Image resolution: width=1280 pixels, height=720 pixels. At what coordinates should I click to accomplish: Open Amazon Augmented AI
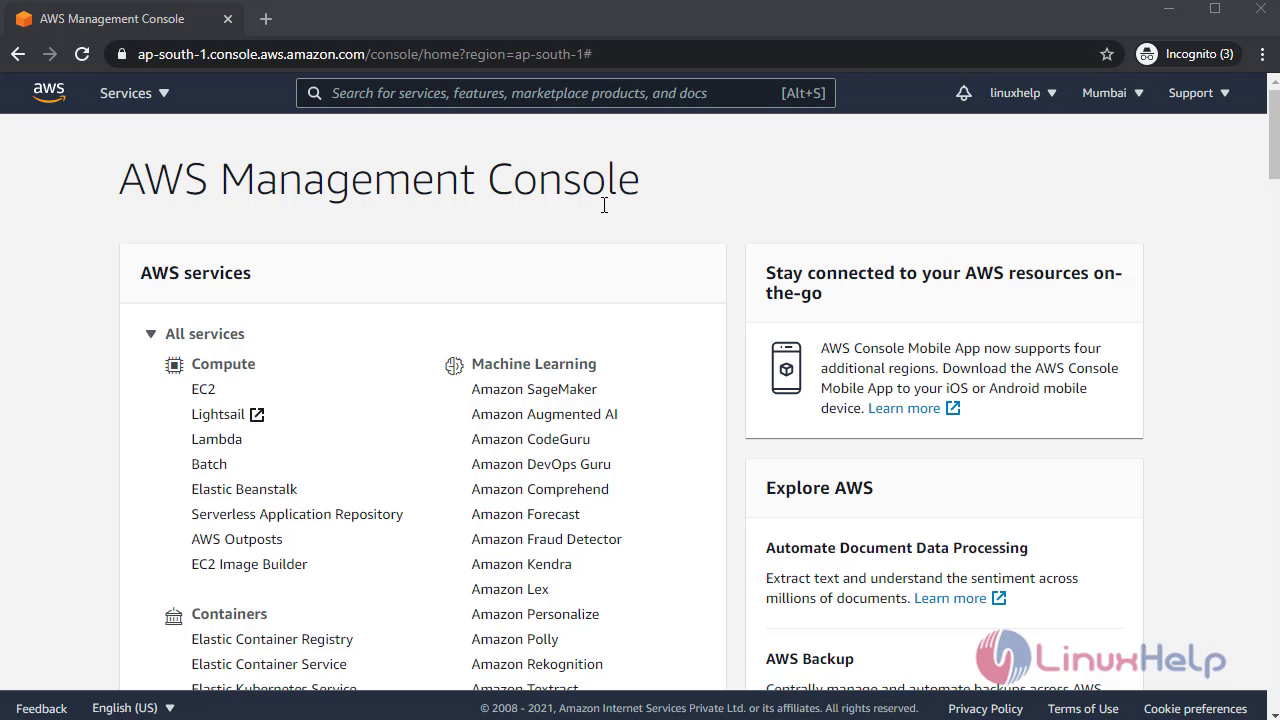544,414
